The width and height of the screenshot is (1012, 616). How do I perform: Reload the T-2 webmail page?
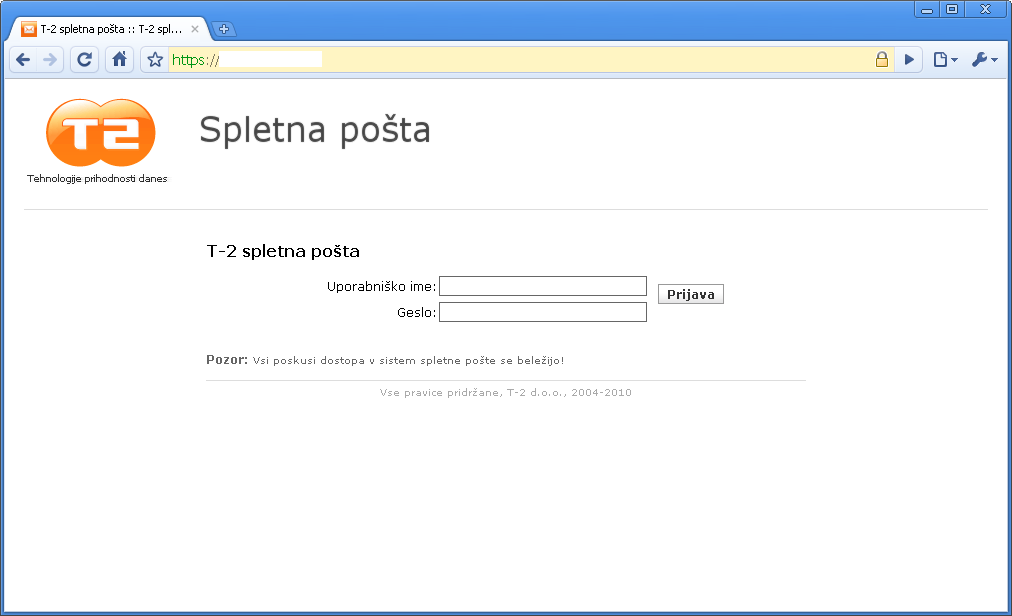pos(85,60)
